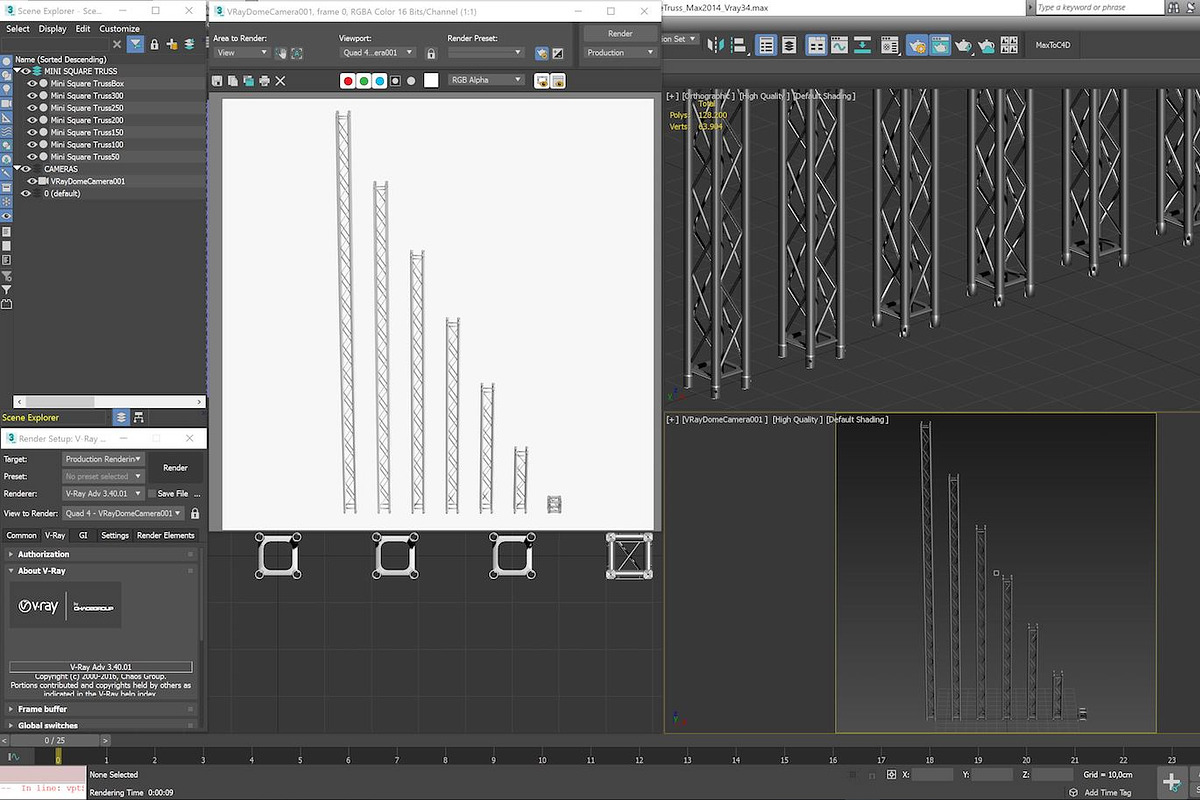Click Auto Region Selected icon

click(297, 53)
